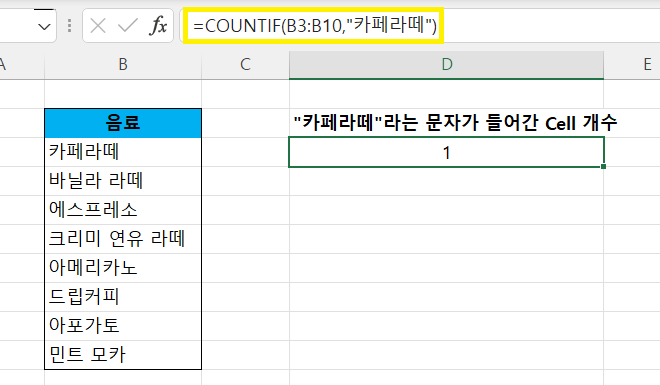Viewport: 660px width, 385px height.
Task: Select the cell containing 드립커피
Action: click(123, 297)
